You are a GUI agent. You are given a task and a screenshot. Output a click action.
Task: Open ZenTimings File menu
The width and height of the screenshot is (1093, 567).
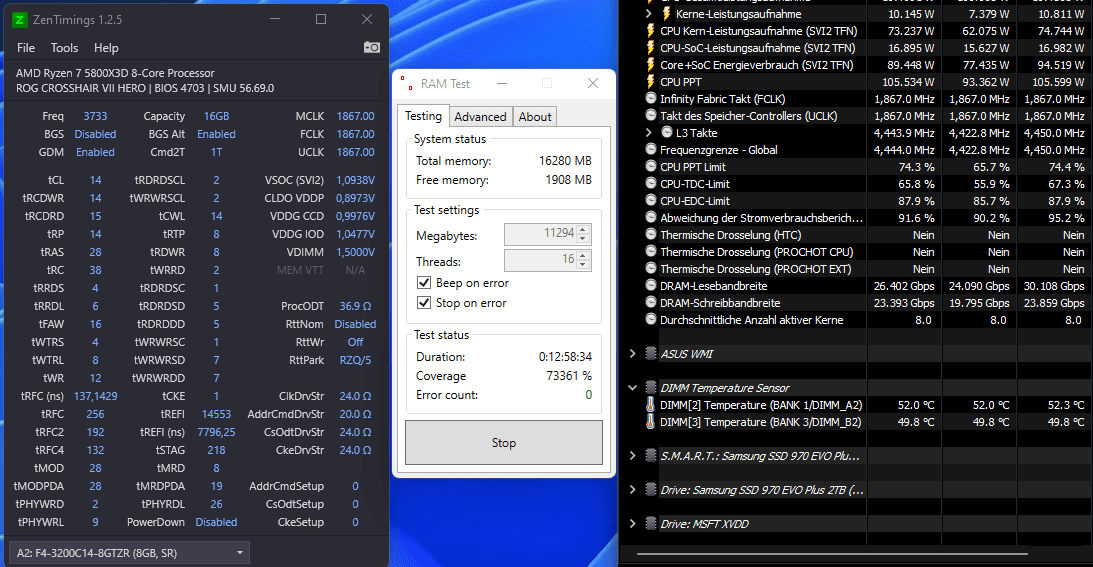[26, 47]
